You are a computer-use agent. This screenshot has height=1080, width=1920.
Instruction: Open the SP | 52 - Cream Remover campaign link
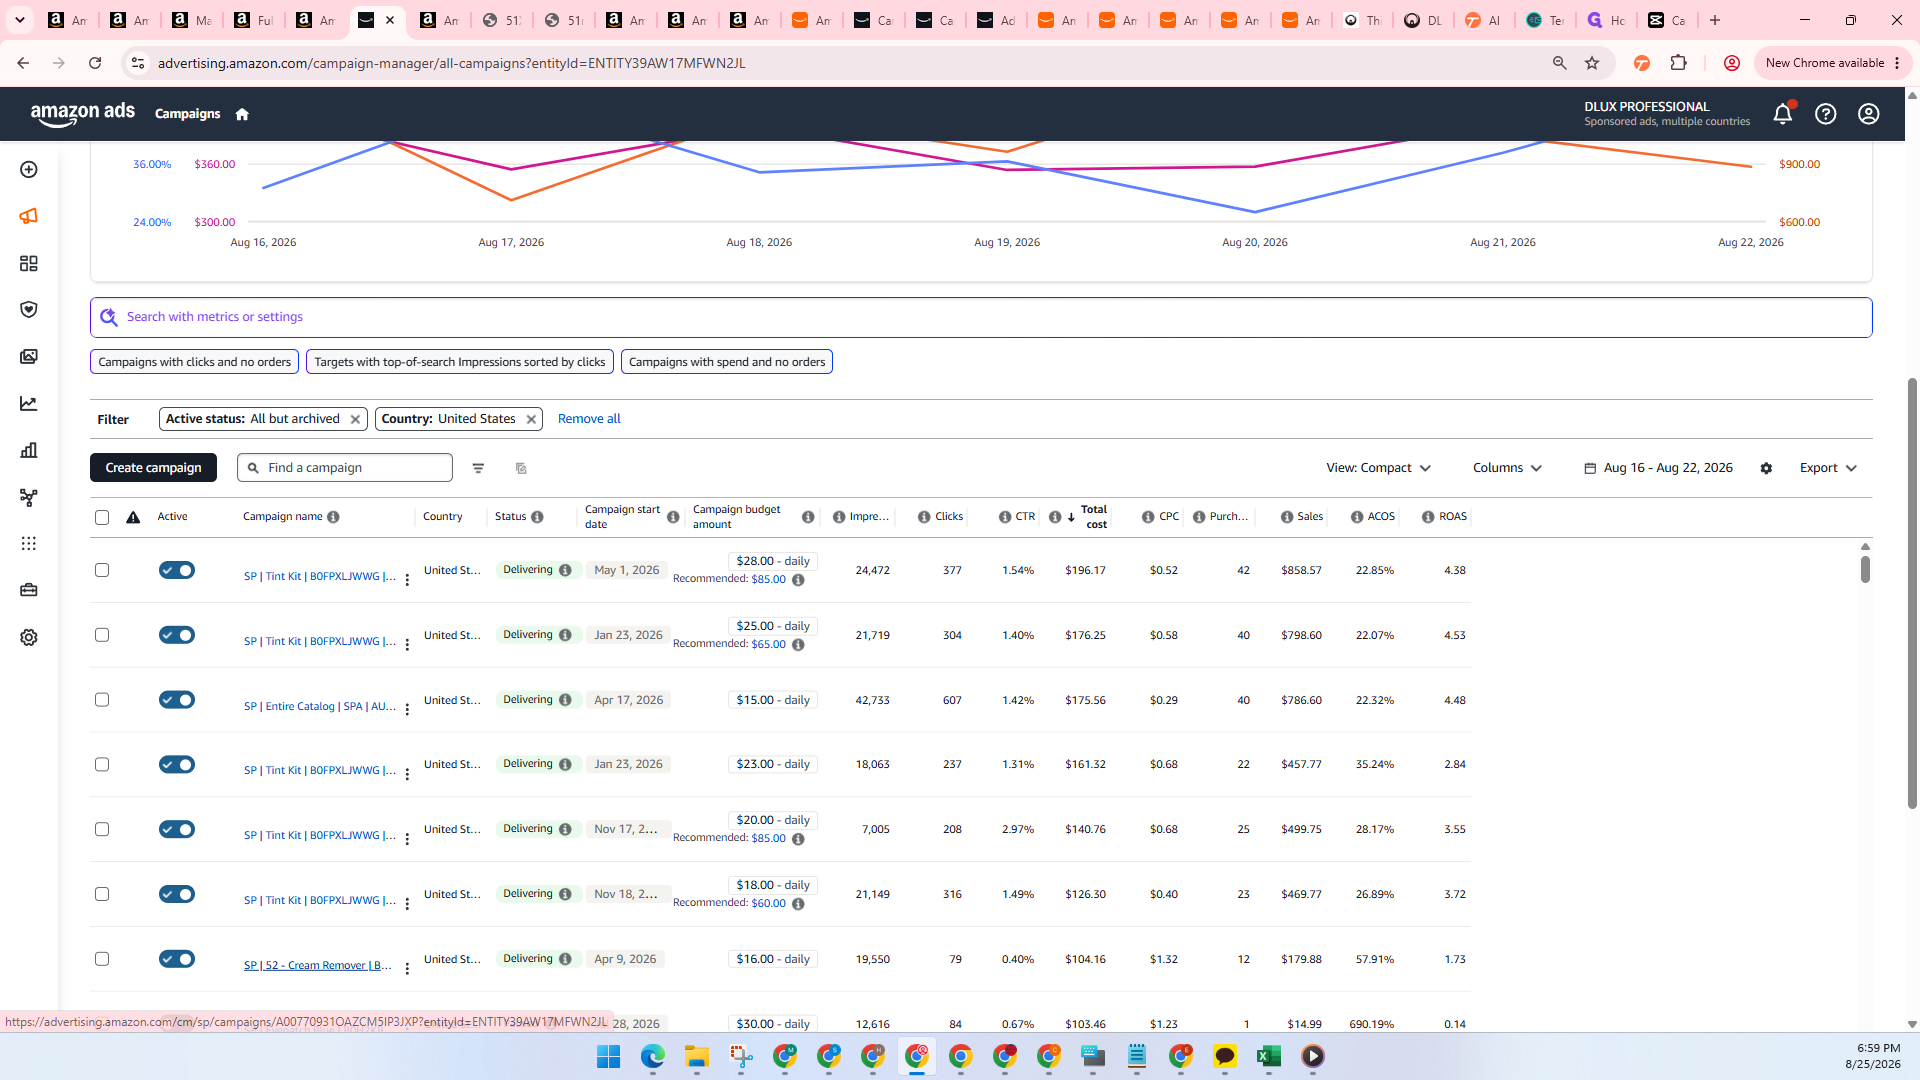click(318, 965)
